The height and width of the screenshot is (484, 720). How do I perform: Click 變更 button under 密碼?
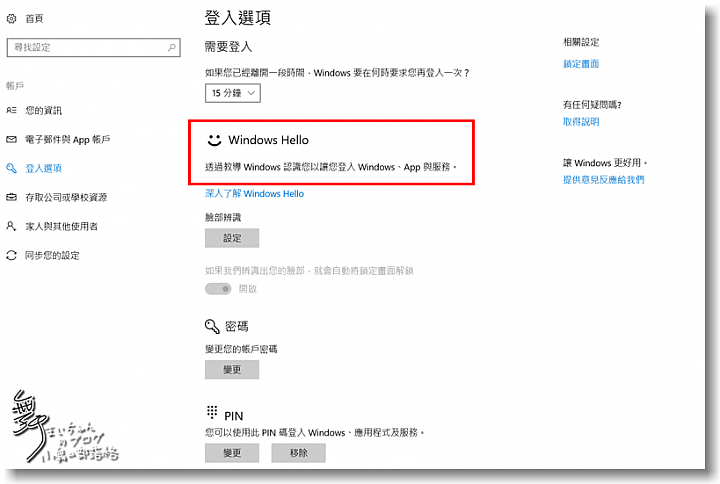[232, 369]
